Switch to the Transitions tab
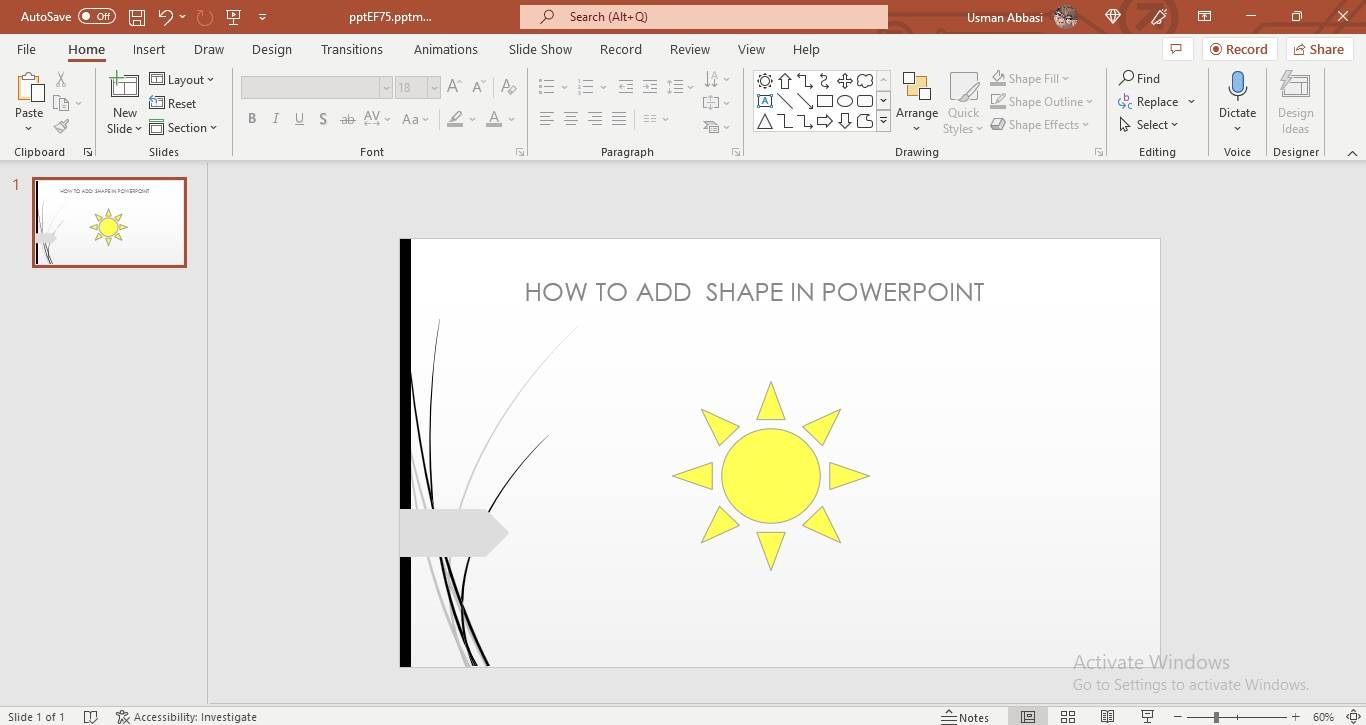Viewport: 1366px width, 725px height. point(351,49)
